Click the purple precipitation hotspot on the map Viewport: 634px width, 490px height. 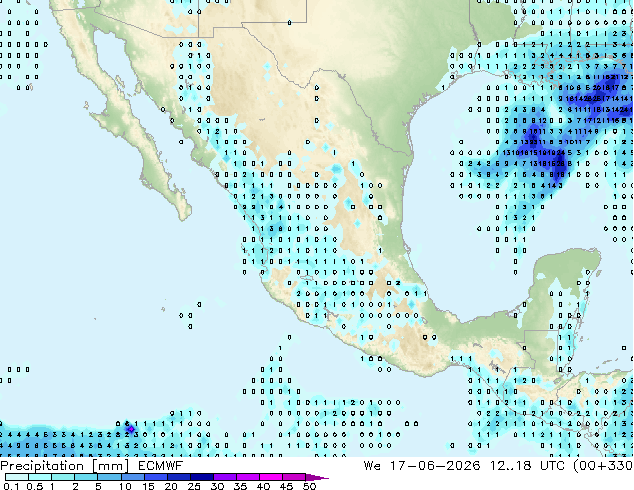(130, 429)
